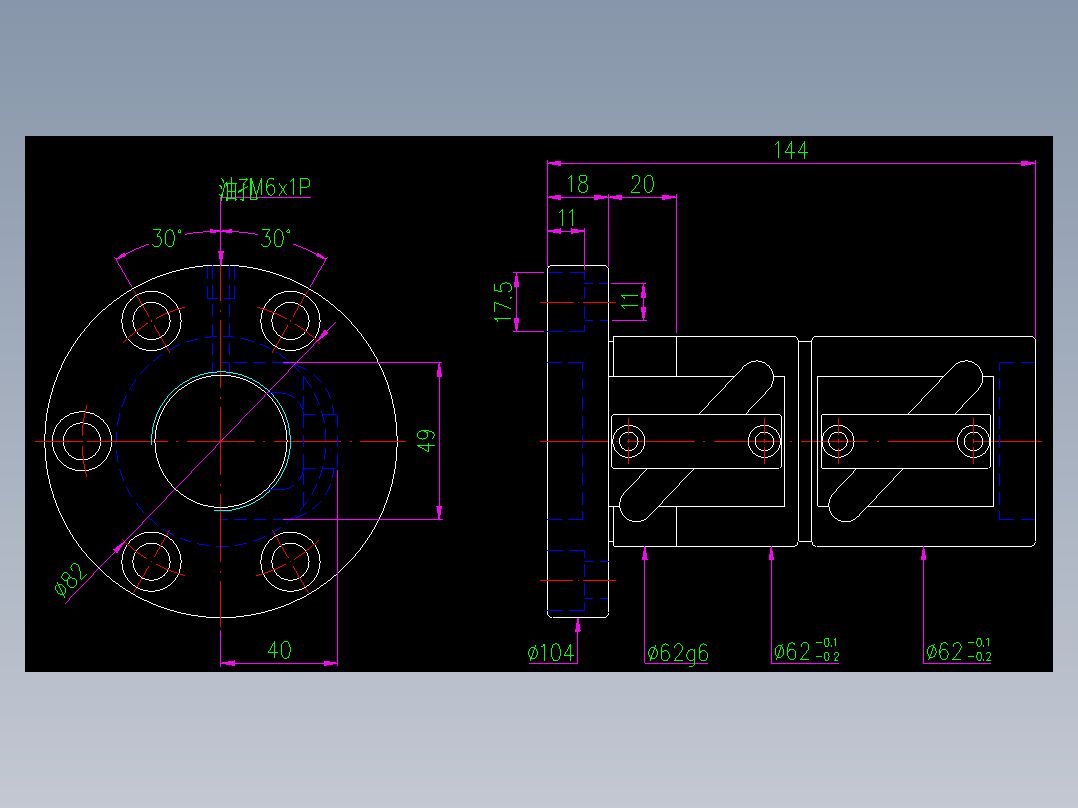Click the 20 dimension label
1078x808 pixels.
tap(644, 184)
